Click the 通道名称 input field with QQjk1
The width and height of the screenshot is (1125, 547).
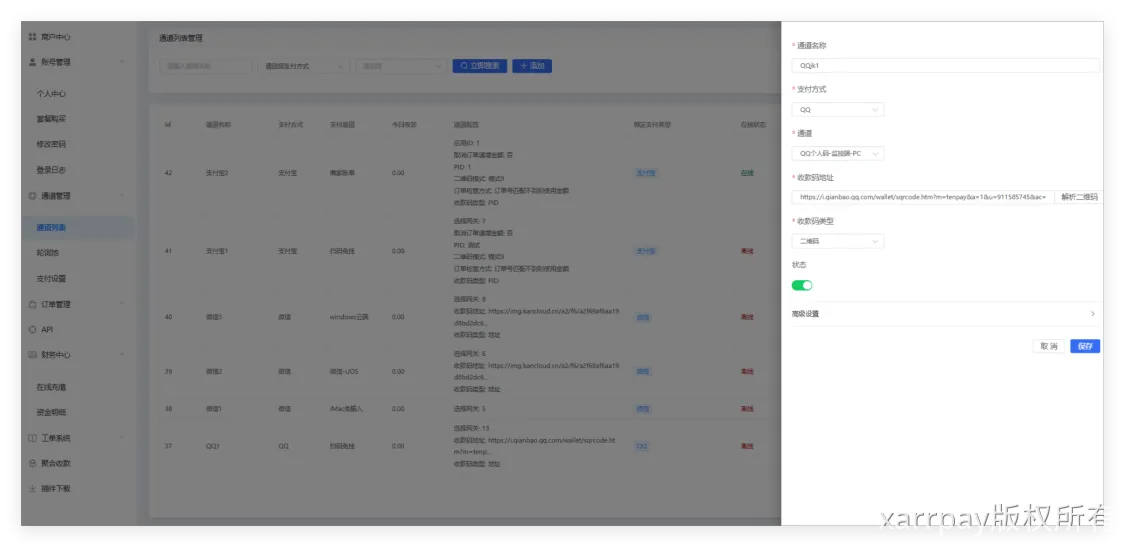click(945, 66)
